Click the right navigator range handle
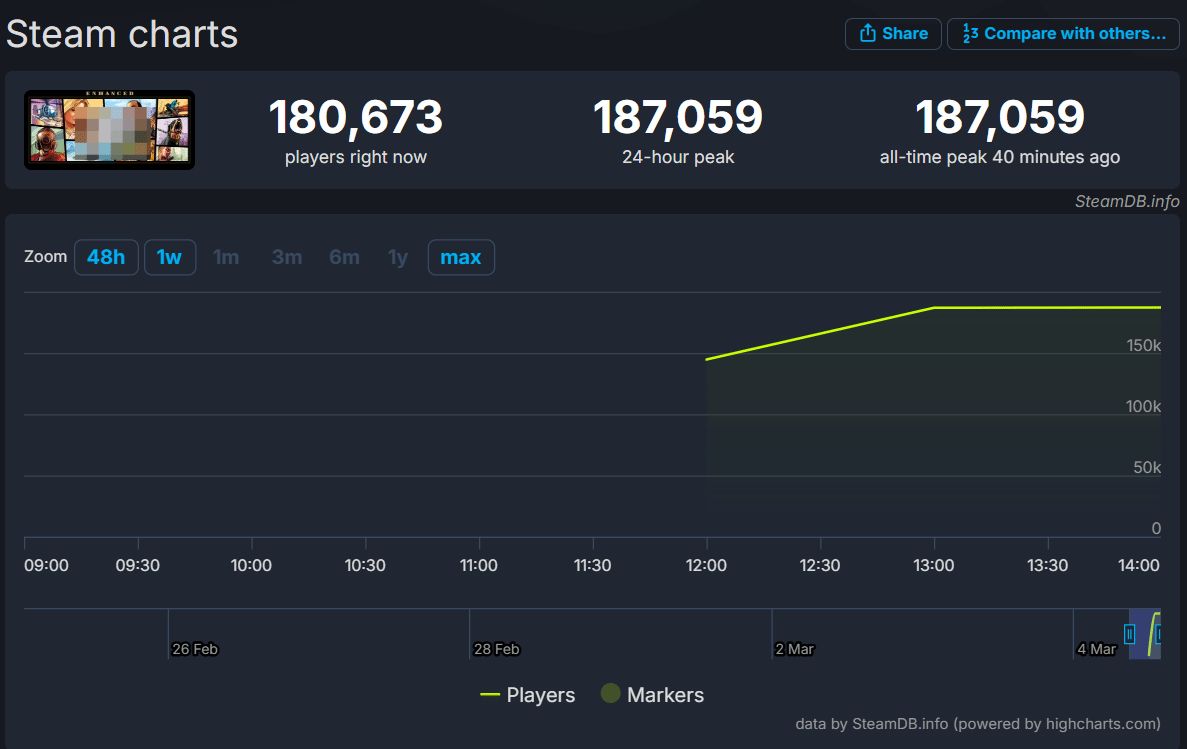Screen dimensions: 1187x749 point(1158,634)
